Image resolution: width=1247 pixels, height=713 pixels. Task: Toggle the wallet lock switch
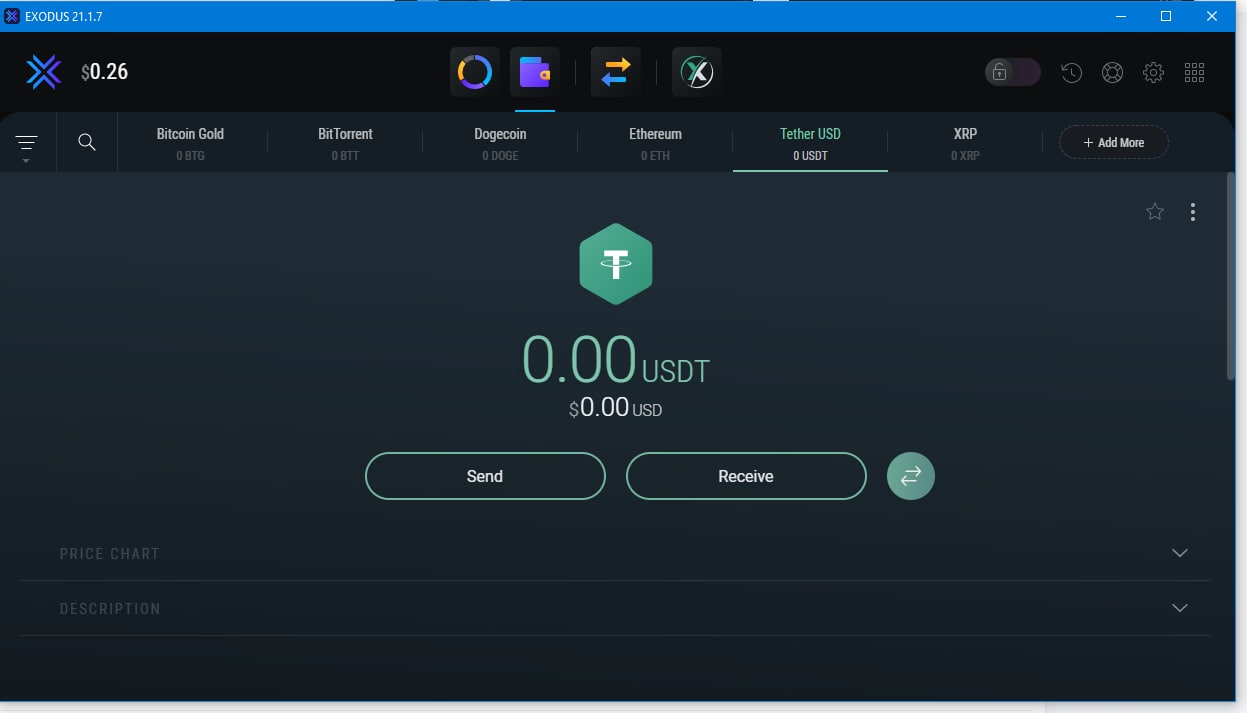click(x=1012, y=72)
